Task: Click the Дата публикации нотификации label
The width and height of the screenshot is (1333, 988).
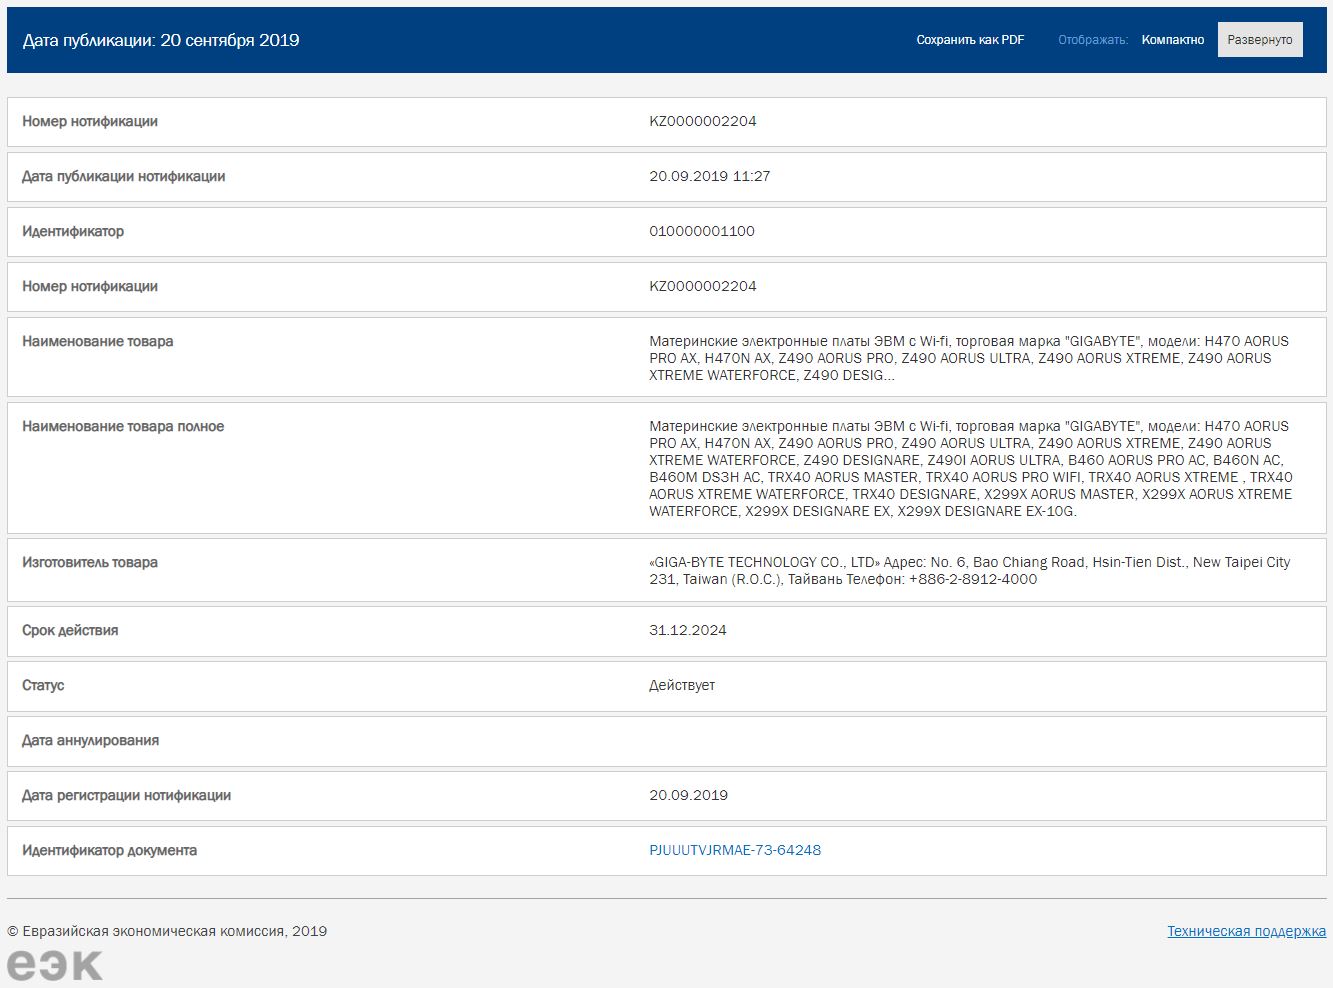Action: pyautogui.click(x=124, y=176)
